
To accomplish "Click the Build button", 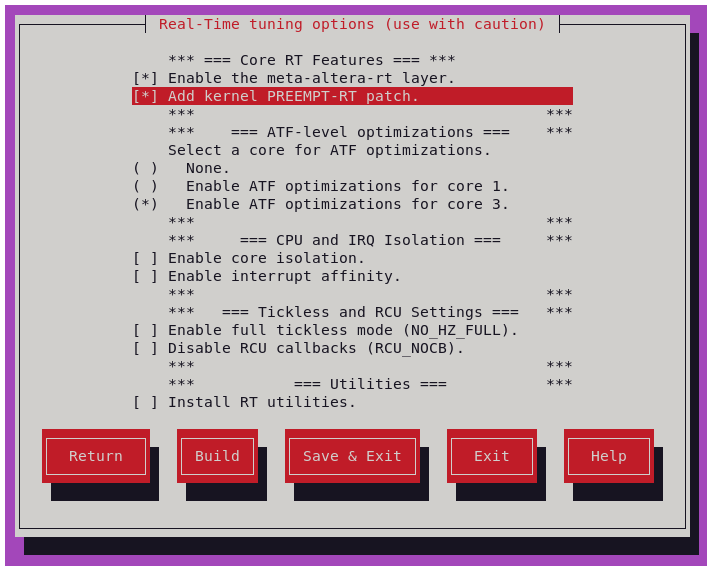I will [x=217, y=456].
